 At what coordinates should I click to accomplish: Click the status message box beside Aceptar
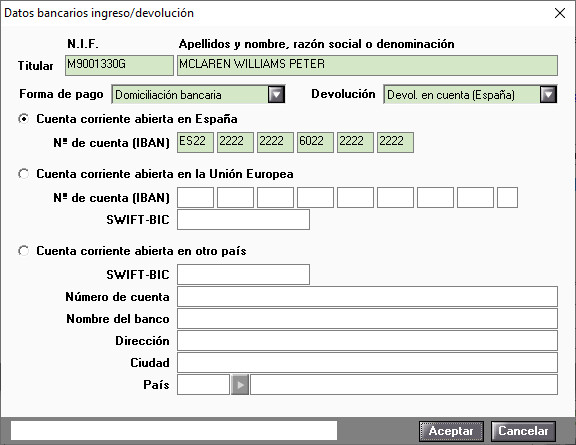174,431
